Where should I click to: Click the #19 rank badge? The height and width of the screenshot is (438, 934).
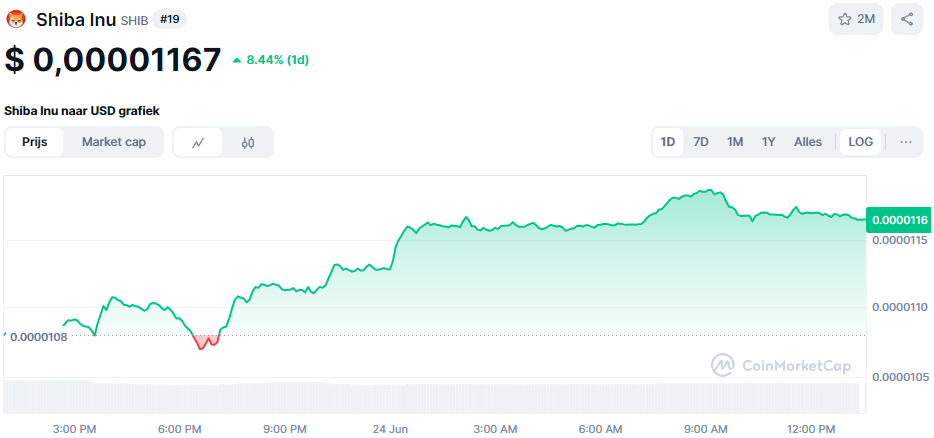[x=170, y=19]
